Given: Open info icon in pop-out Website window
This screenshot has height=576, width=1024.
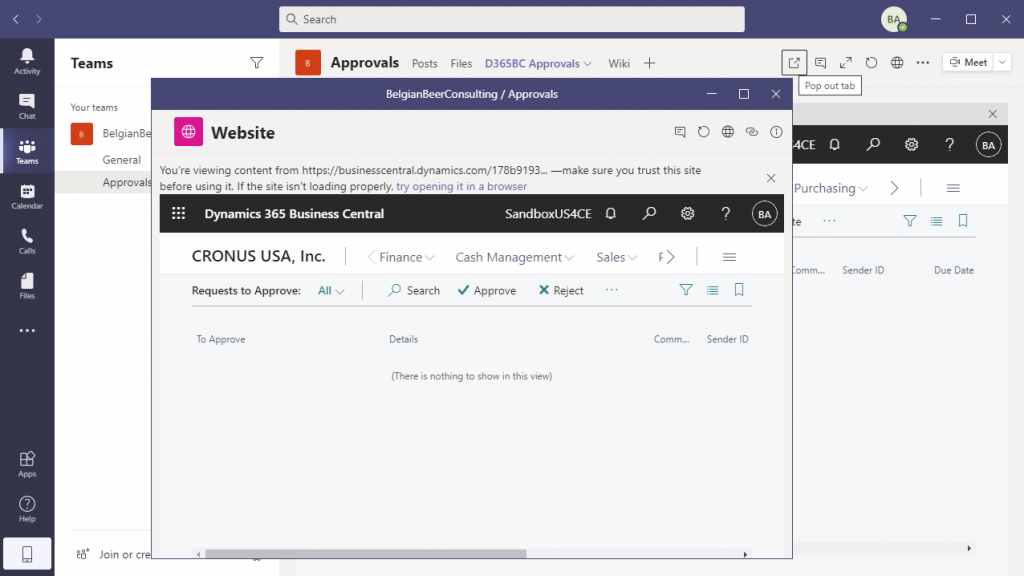Looking at the screenshot, I should (x=776, y=132).
